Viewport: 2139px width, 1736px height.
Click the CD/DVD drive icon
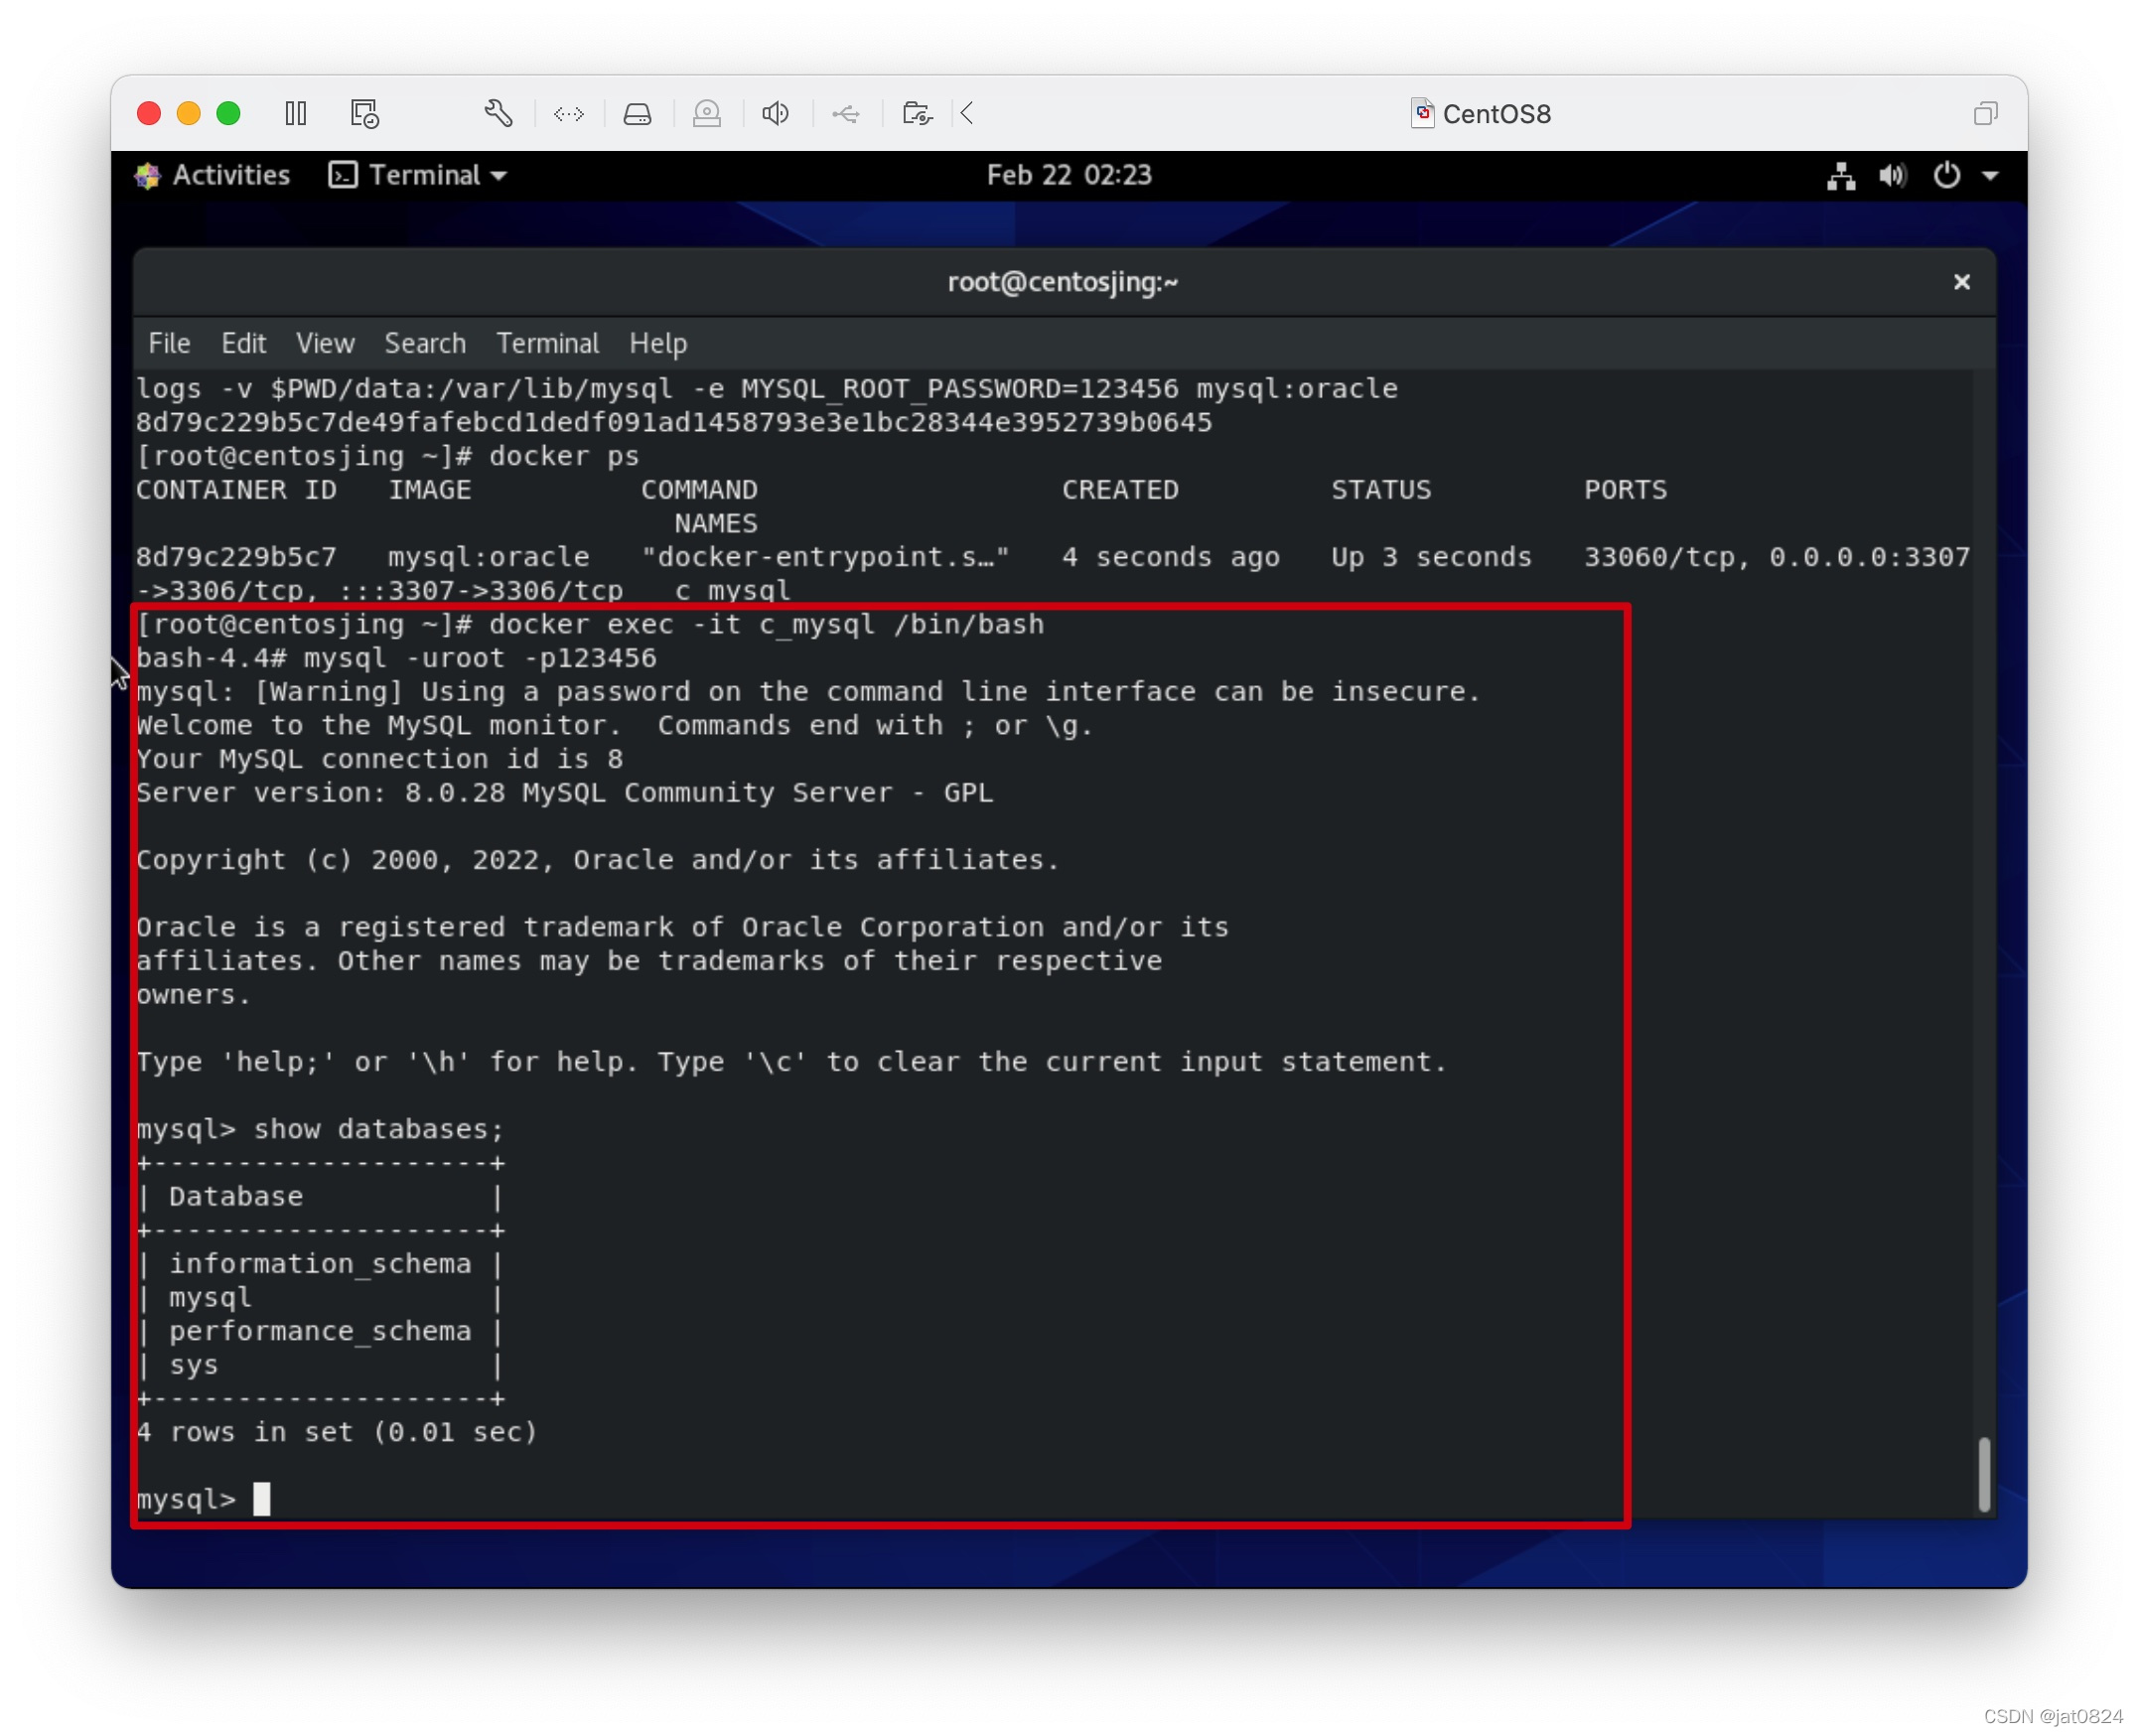707,113
